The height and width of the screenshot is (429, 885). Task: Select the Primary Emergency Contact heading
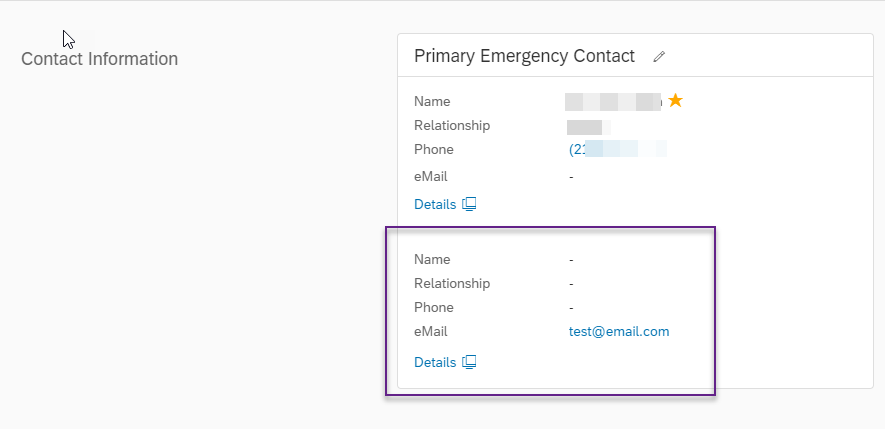pyautogui.click(x=524, y=56)
